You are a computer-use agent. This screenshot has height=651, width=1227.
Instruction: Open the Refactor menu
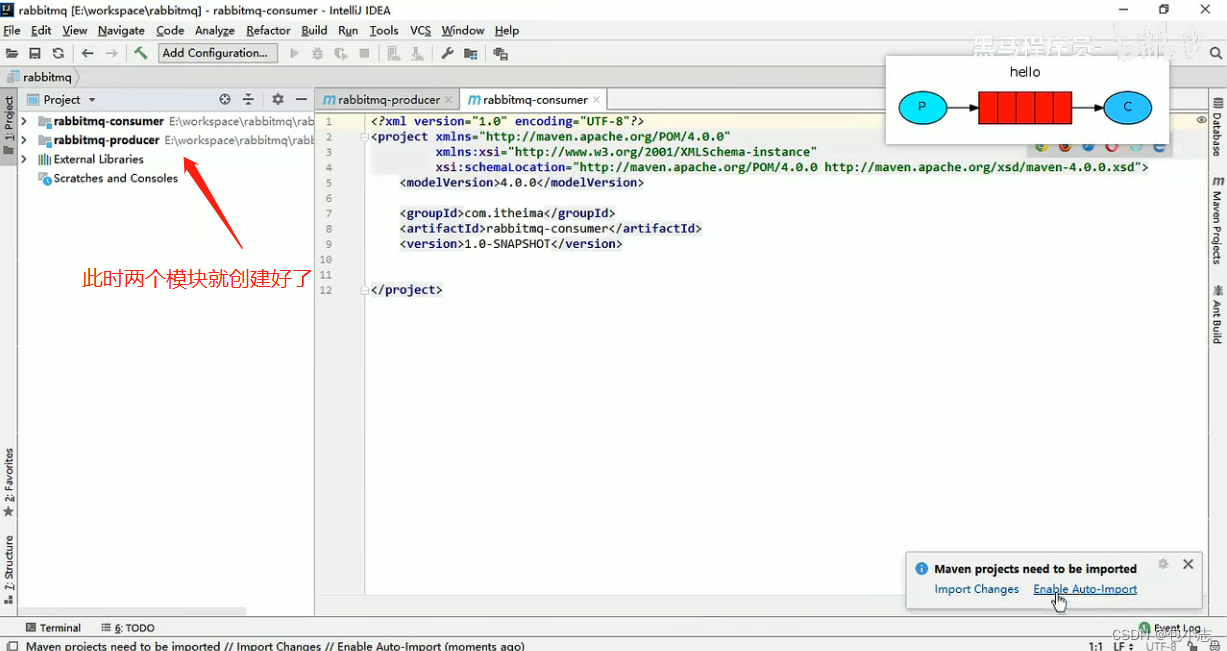268,31
